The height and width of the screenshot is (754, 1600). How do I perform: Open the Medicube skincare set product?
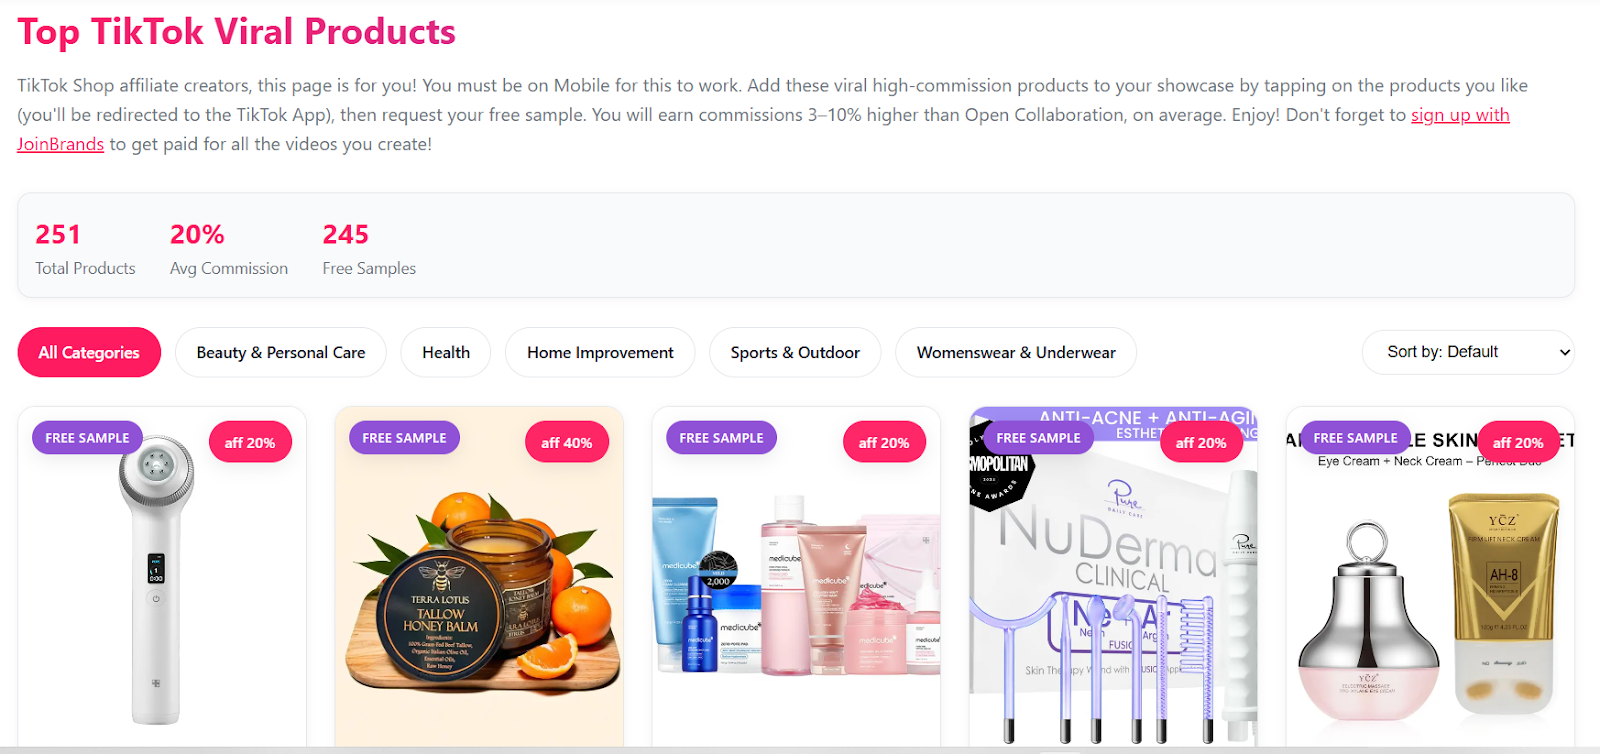point(796,580)
